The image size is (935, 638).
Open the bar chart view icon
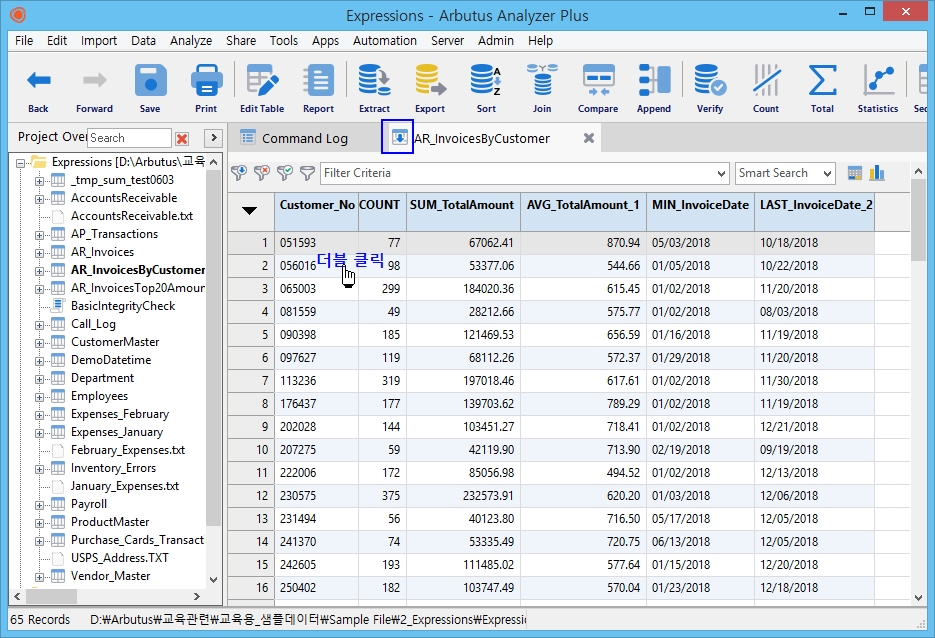(x=877, y=173)
